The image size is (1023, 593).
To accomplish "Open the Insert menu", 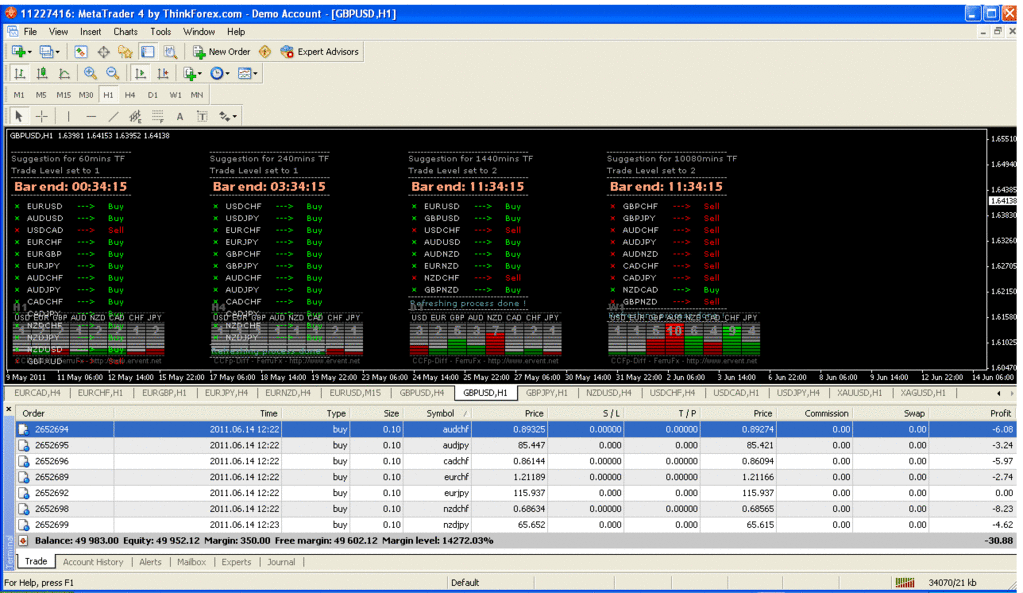I will 90,31.
